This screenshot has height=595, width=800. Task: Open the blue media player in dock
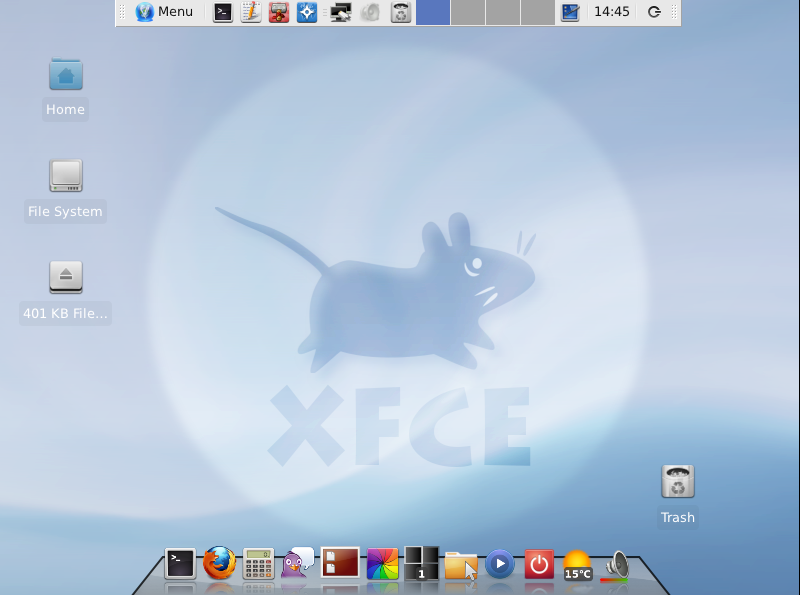coord(499,564)
